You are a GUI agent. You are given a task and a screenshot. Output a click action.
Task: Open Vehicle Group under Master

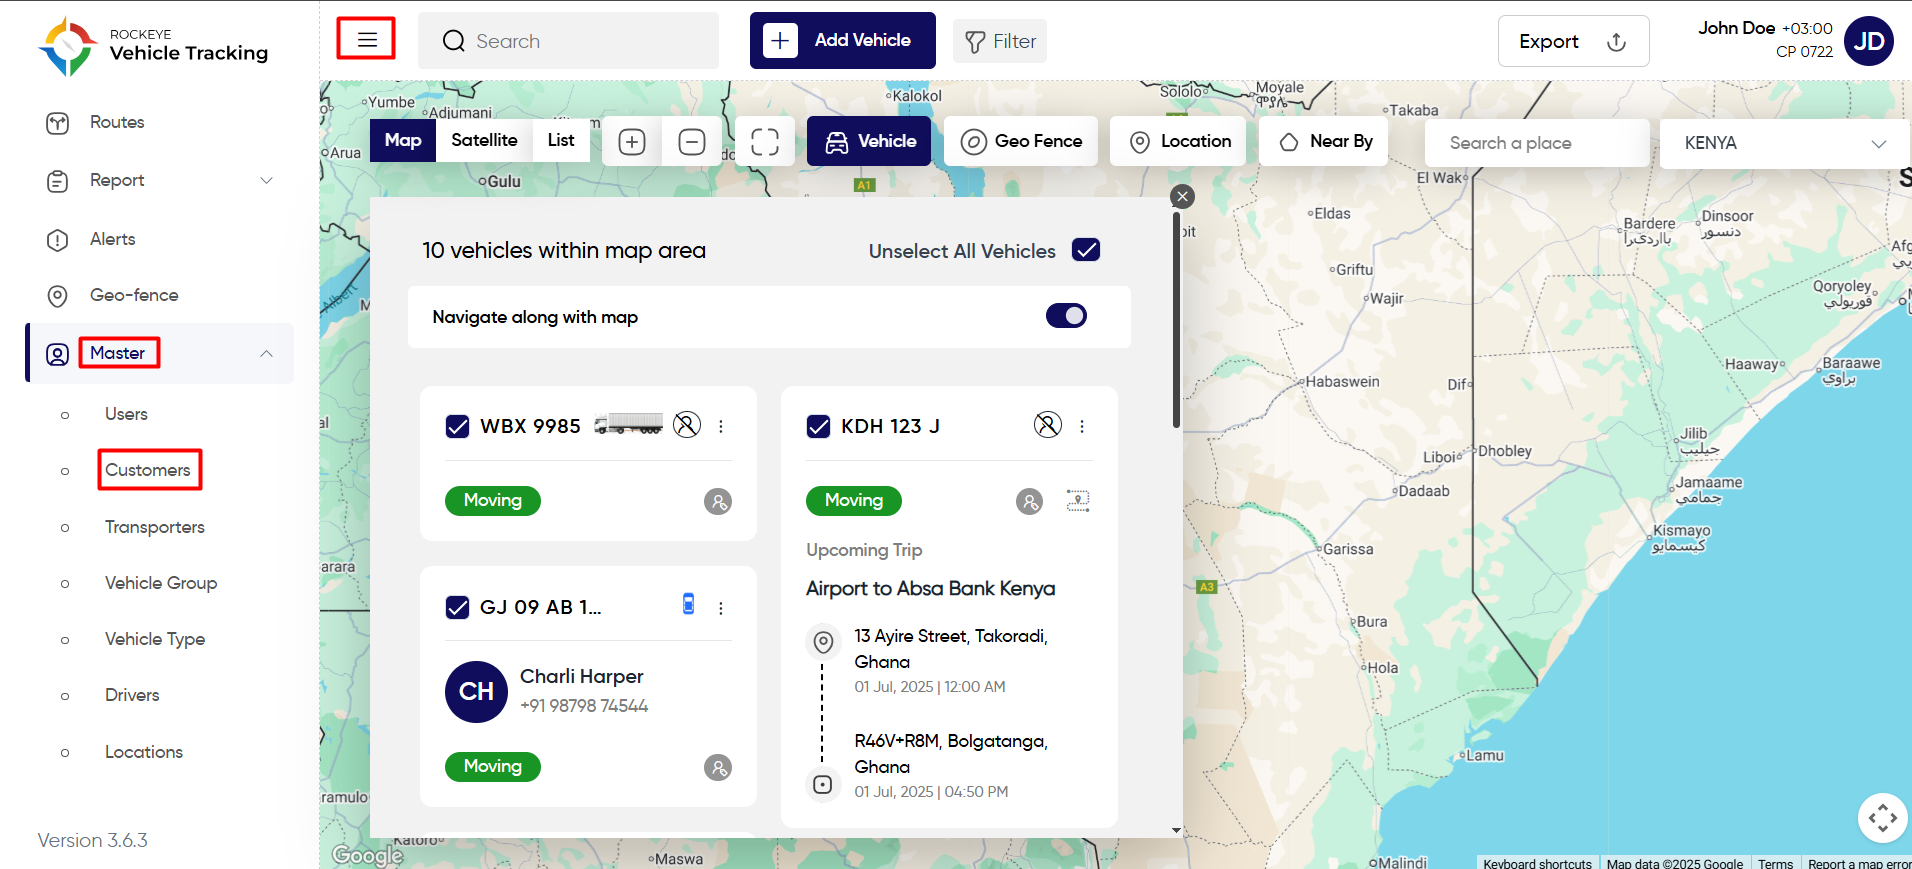pyautogui.click(x=161, y=583)
